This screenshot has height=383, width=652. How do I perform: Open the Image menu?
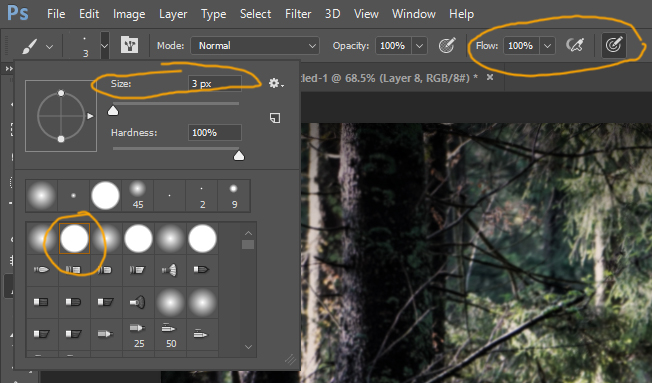pyautogui.click(x=129, y=14)
